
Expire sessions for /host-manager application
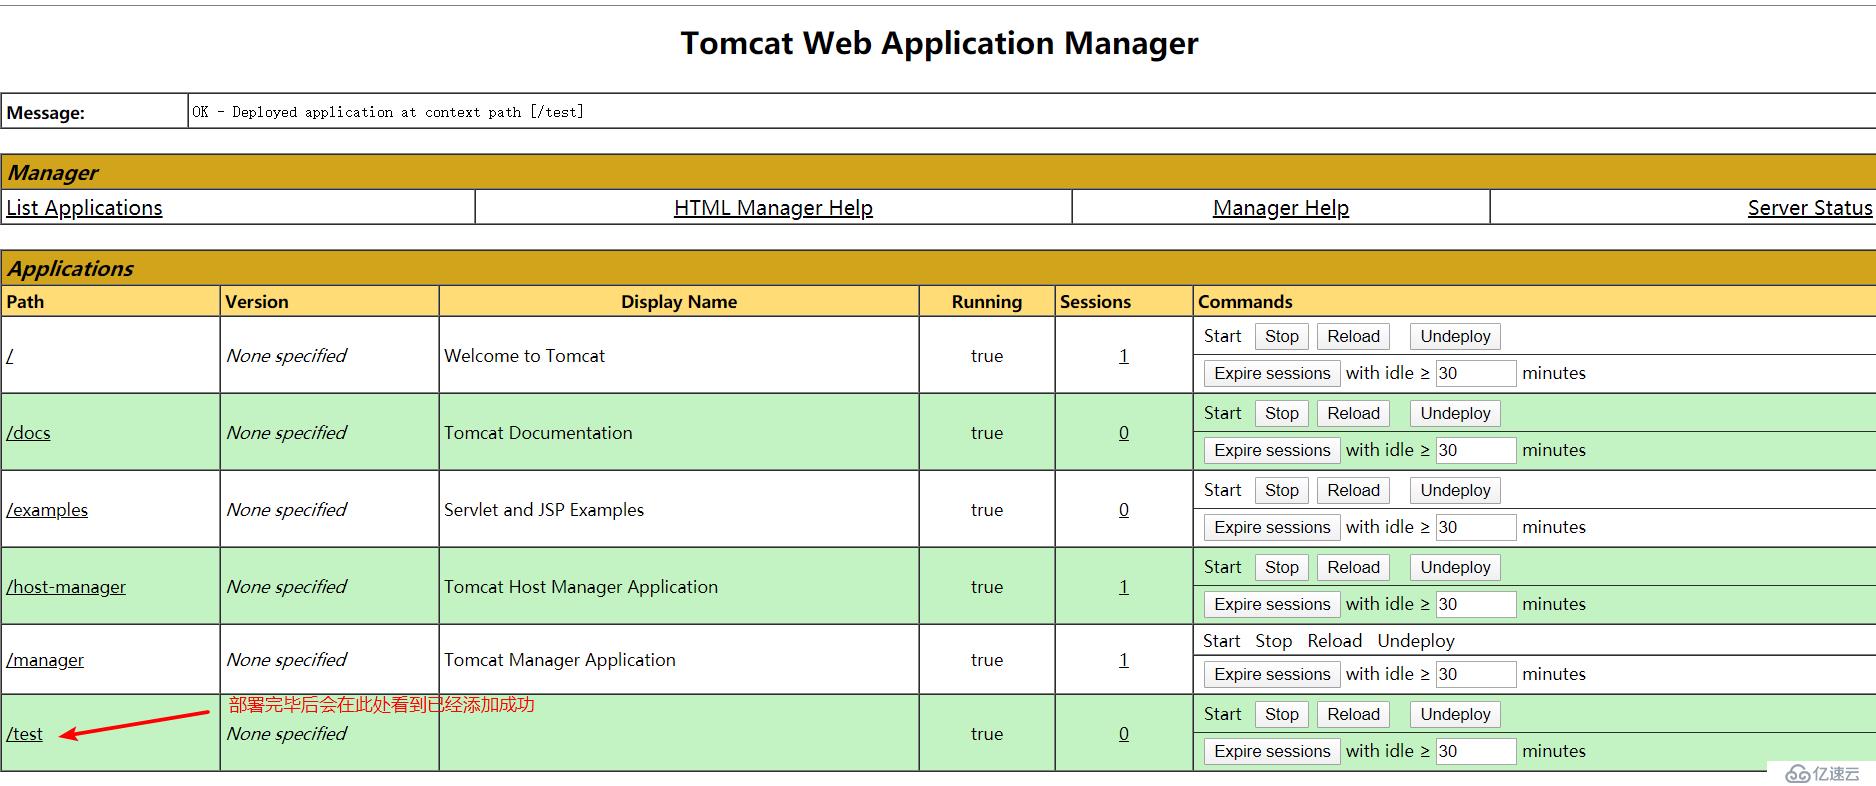1272,605
